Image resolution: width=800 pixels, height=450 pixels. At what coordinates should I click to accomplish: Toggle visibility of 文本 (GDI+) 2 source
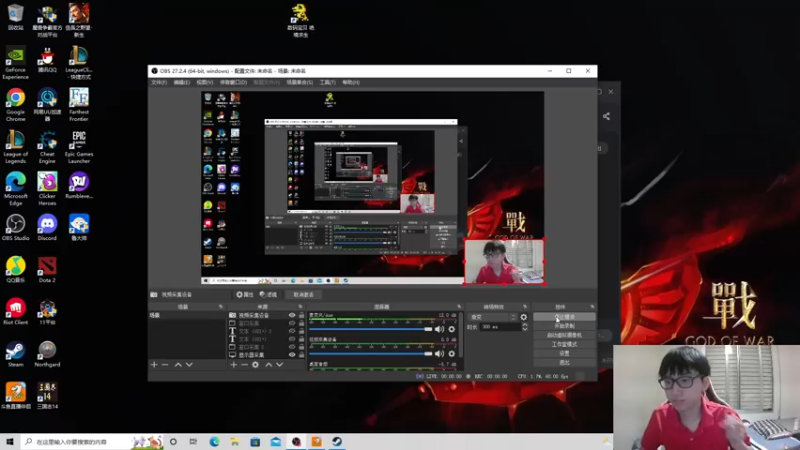[x=292, y=331]
